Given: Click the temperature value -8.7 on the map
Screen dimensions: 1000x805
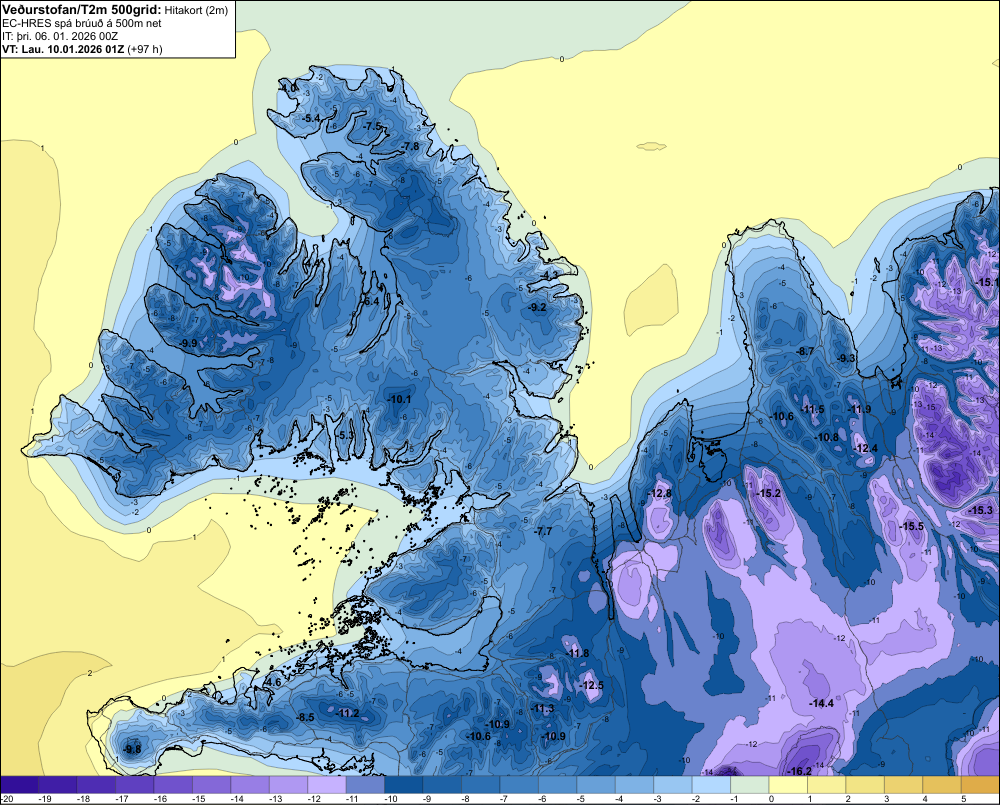Looking at the screenshot, I should pos(805,351).
